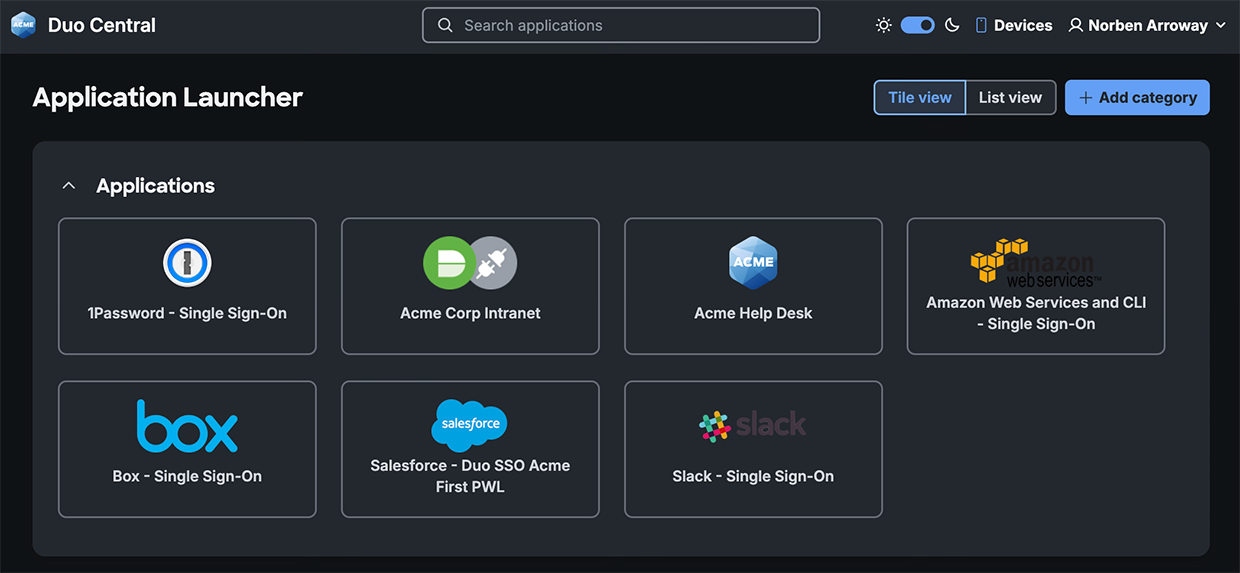1240x573 pixels.
Task: Click the Add category button
Action: tap(1137, 98)
